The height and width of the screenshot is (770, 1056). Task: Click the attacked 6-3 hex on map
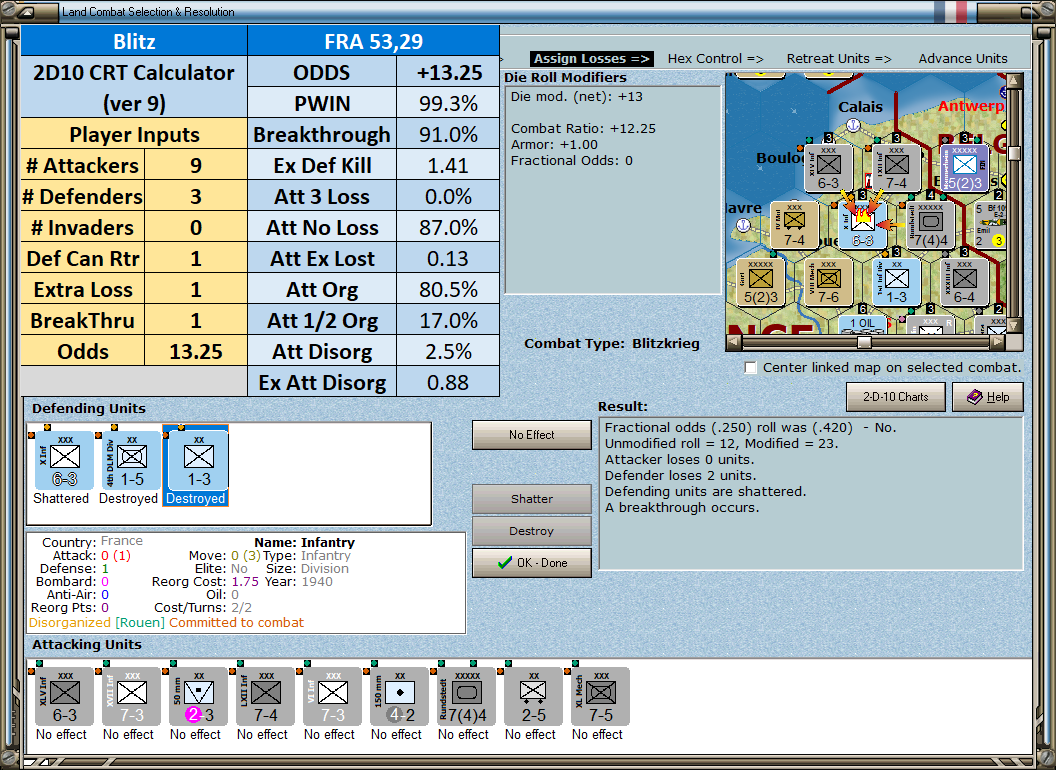863,224
